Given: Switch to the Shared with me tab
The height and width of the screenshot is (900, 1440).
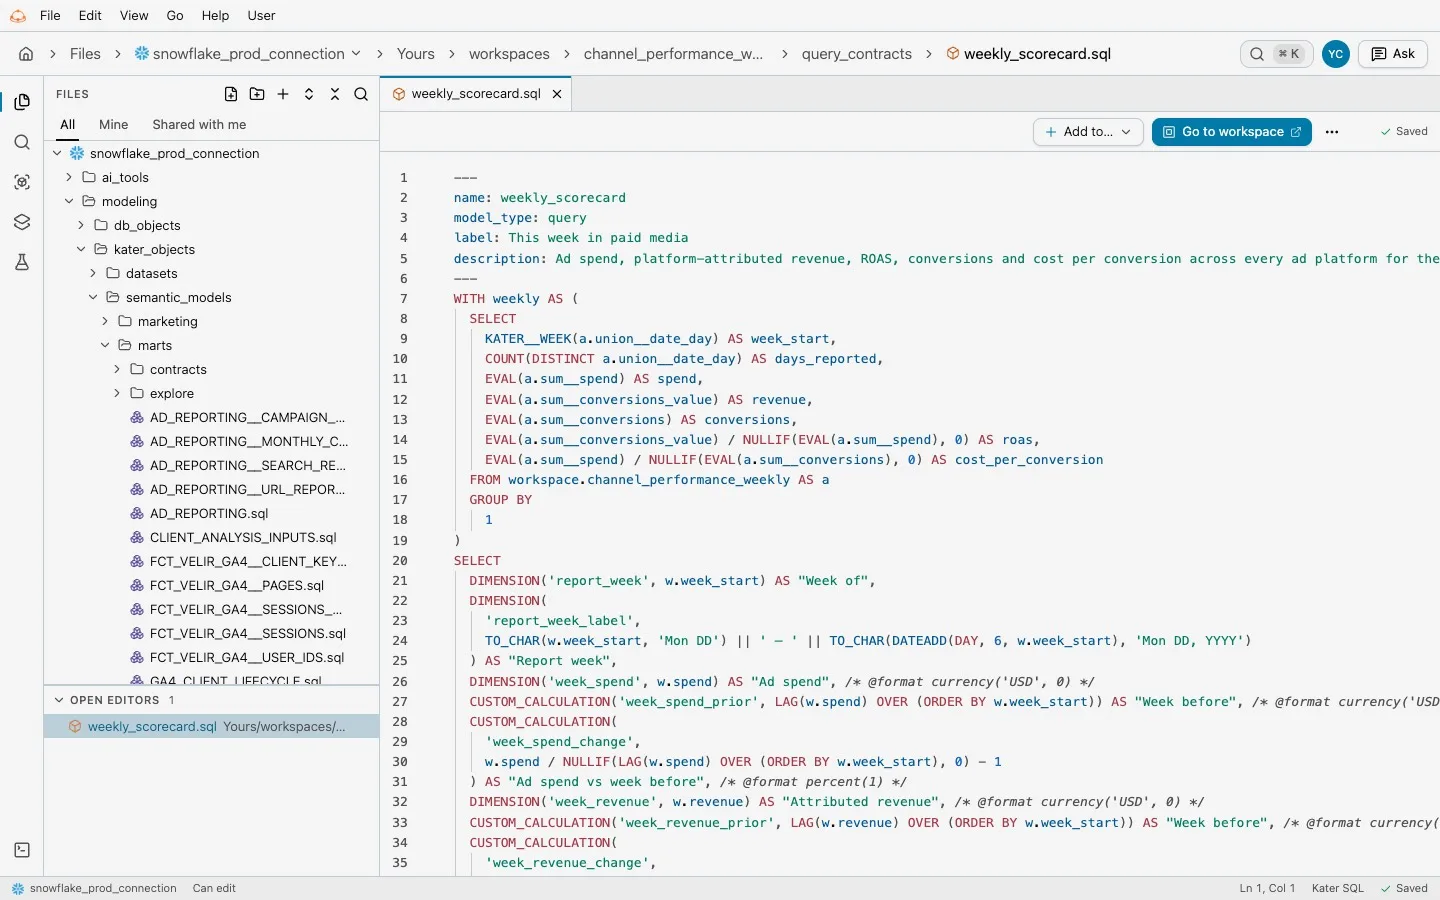Looking at the screenshot, I should pyautogui.click(x=199, y=125).
